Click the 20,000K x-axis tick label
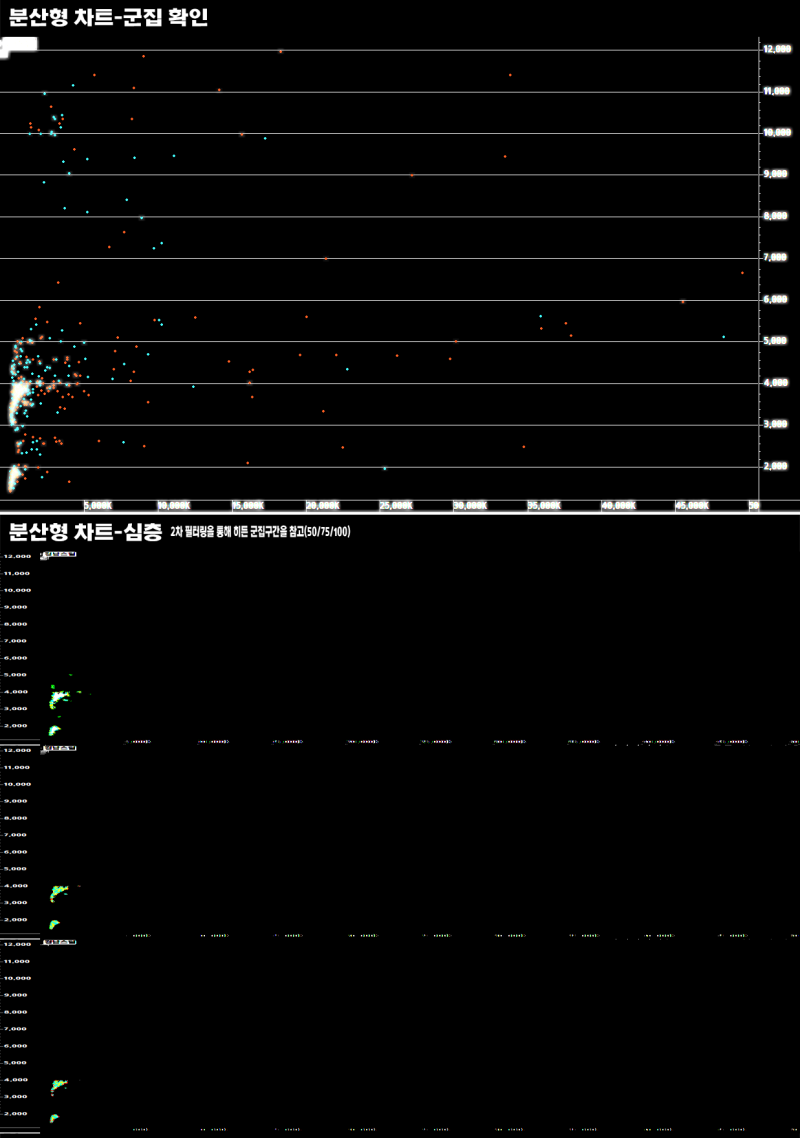The height and width of the screenshot is (1138, 800). coord(322,505)
